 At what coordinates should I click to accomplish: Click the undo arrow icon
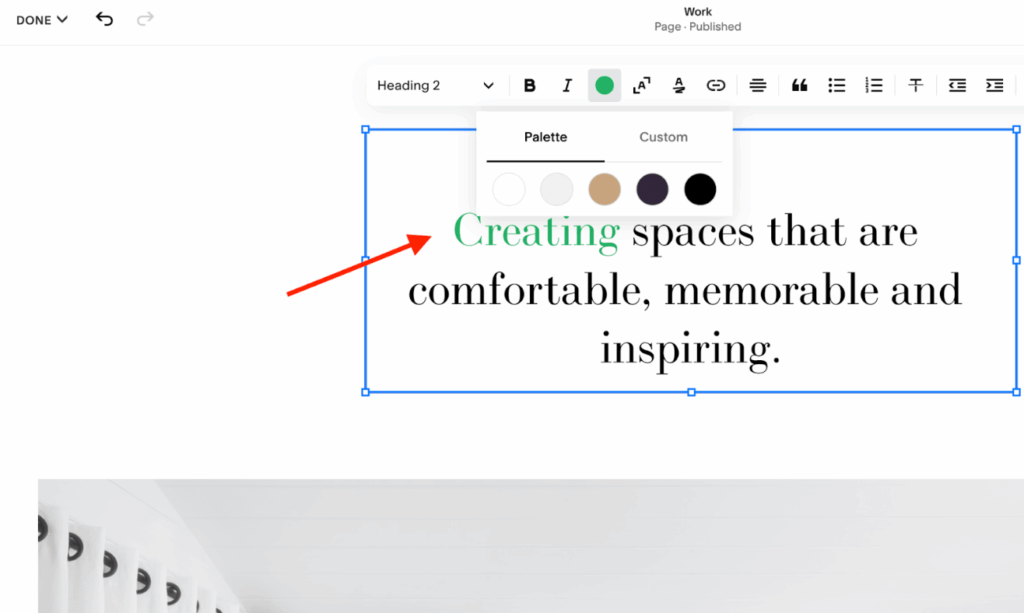click(x=104, y=19)
